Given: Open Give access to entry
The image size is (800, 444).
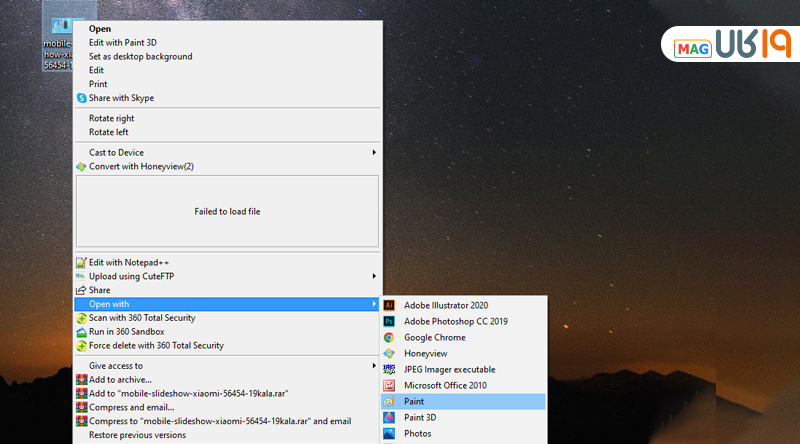Looking at the screenshot, I should coord(228,366).
